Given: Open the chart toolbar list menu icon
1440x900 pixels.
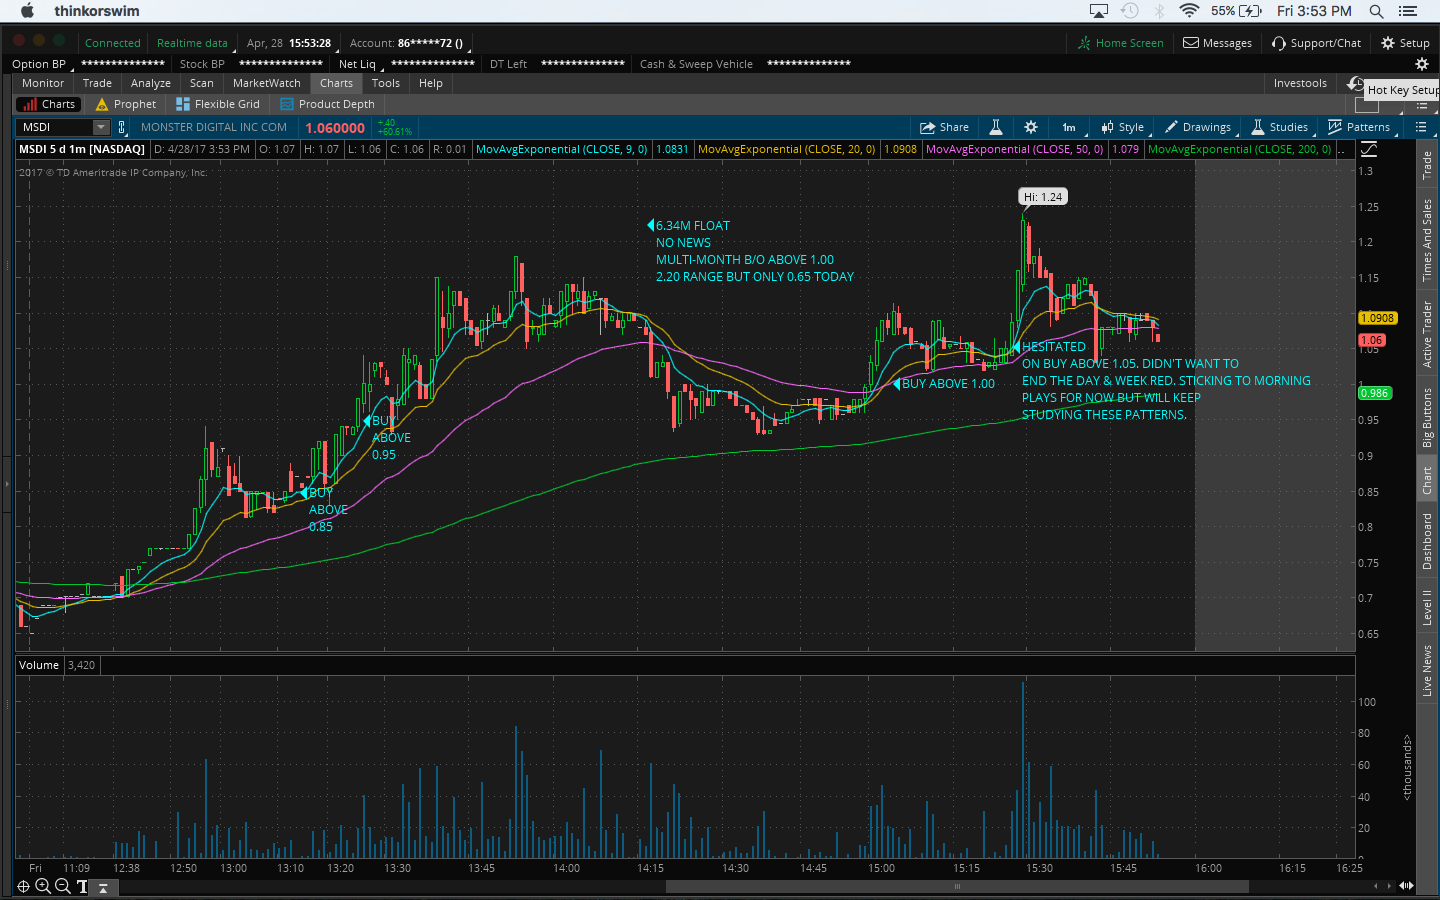Looking at the screenshot, I should pos(1421,127).
